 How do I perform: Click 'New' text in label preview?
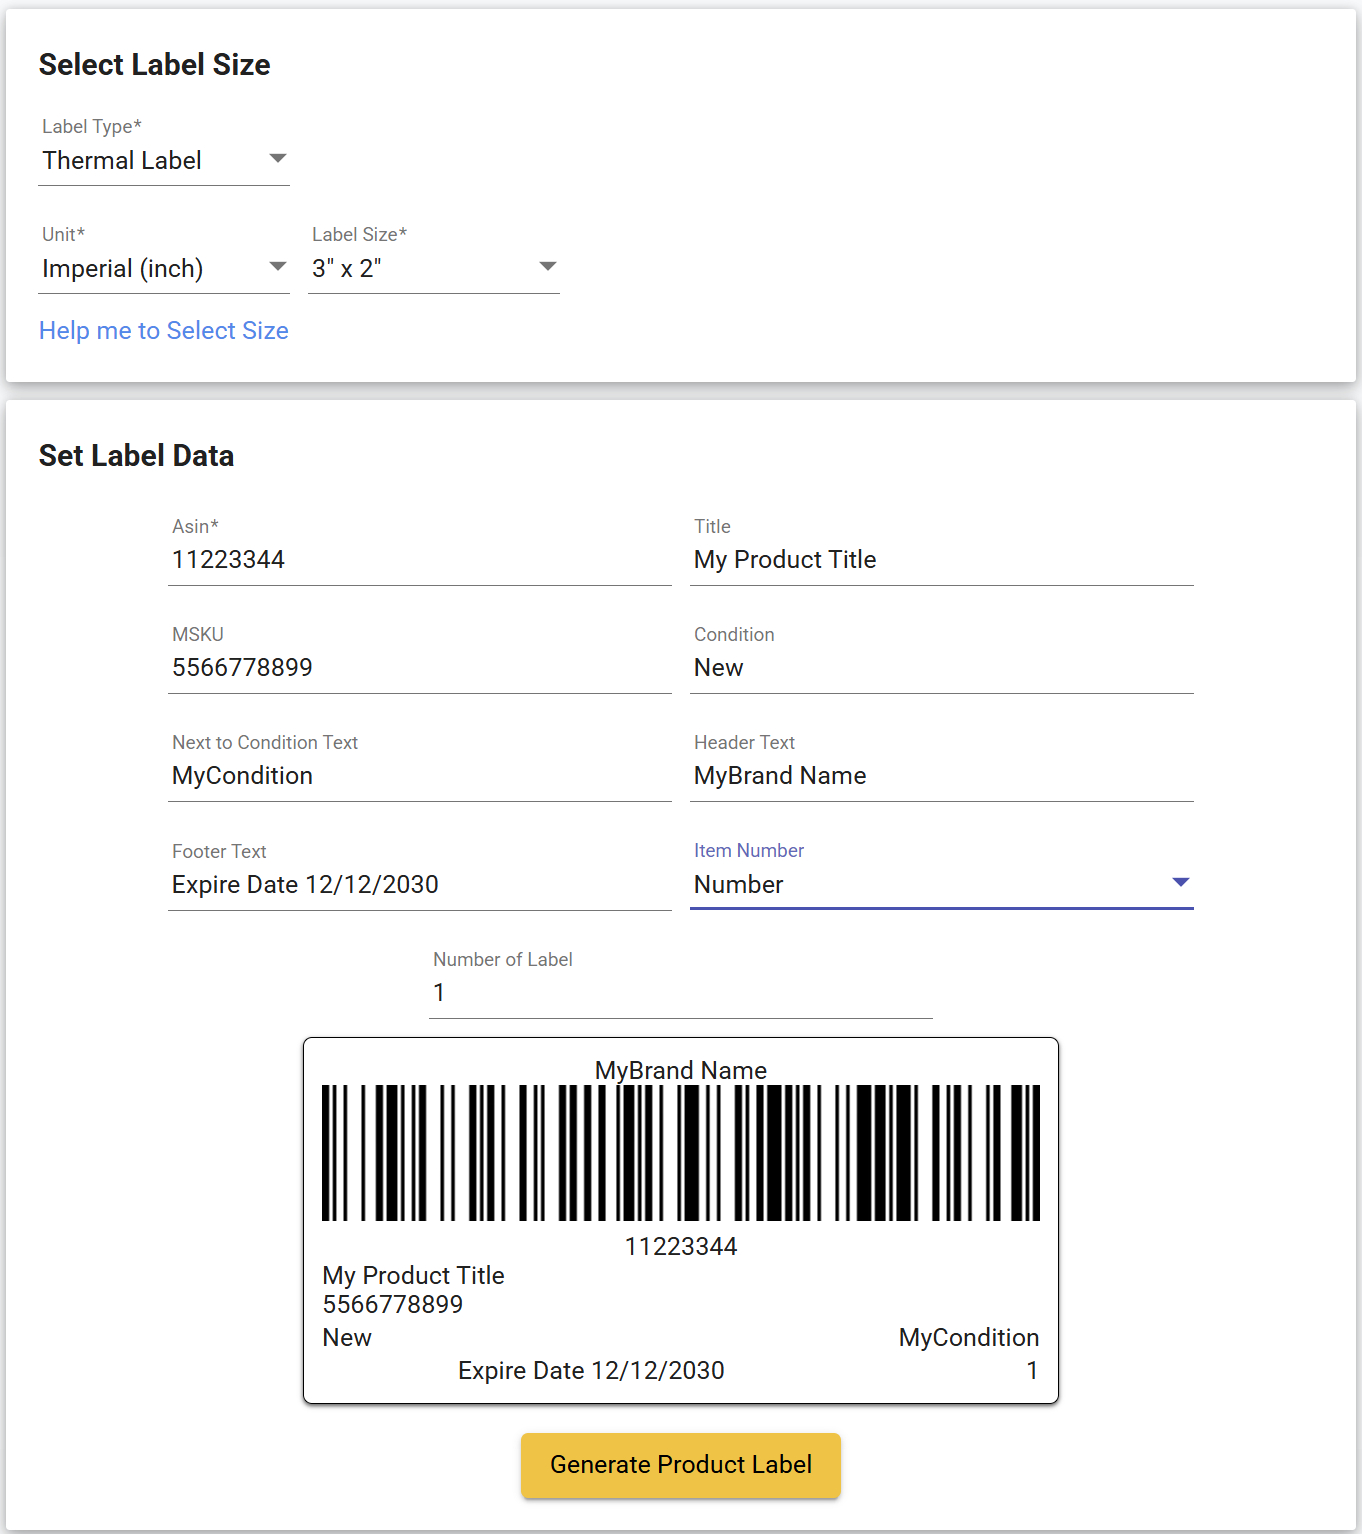click(x=347, y=1338)
